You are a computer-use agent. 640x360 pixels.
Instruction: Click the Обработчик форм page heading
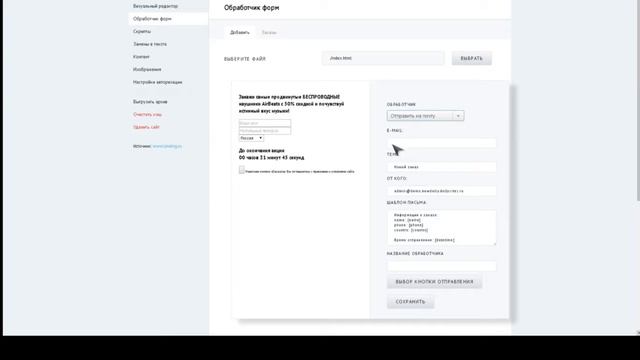tap(251, 8)
